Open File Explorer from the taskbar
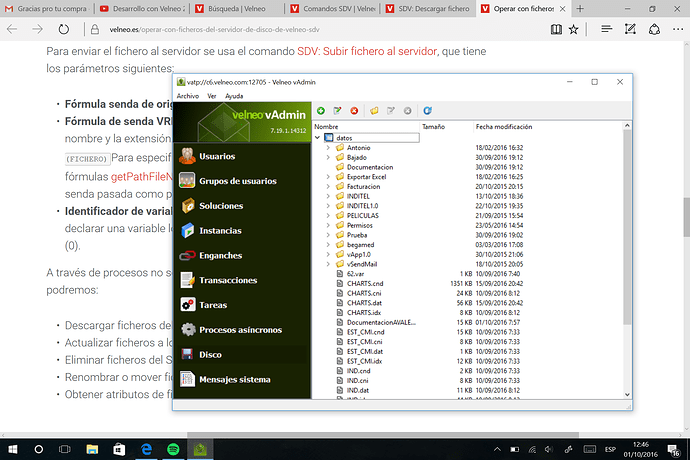The width and height of the screenshot is (690, 460). click(x=92, y=449)
